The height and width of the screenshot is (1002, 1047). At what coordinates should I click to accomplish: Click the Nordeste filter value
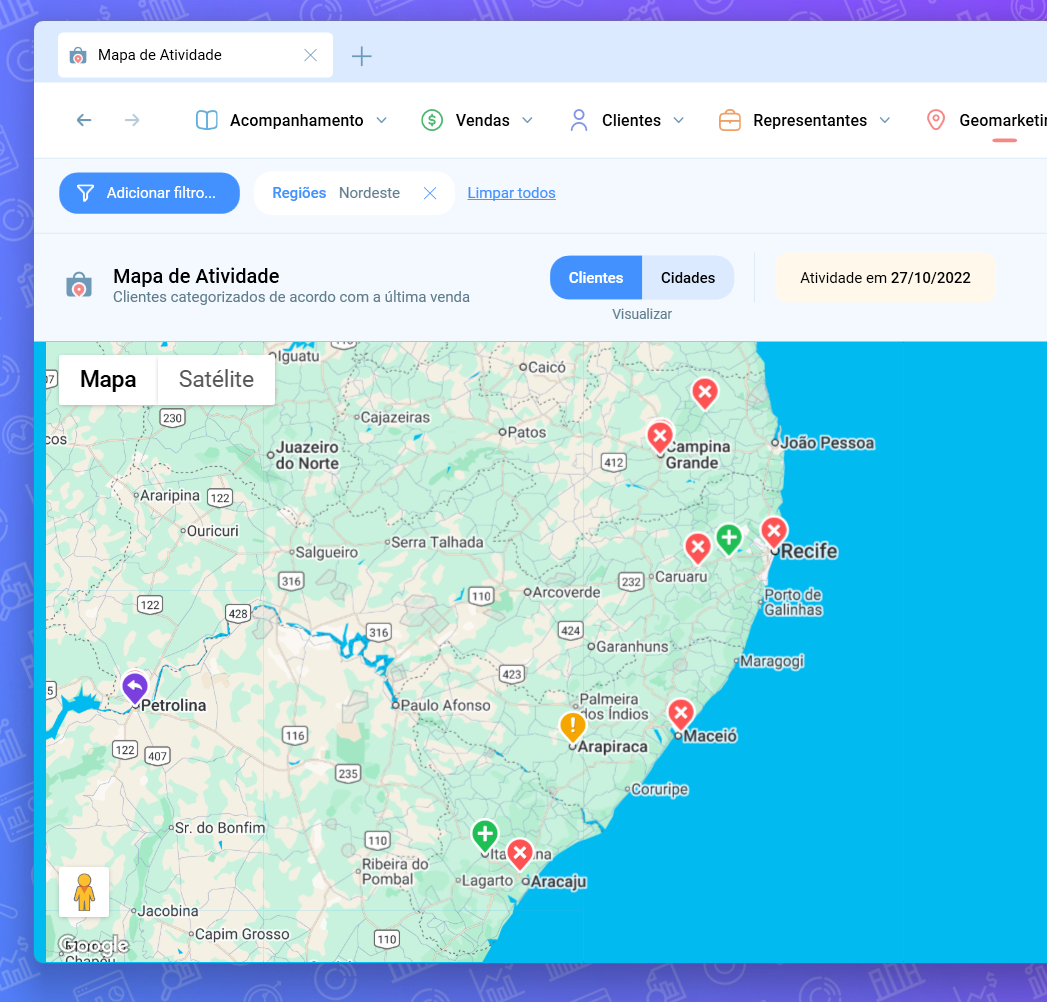point(369,194)
